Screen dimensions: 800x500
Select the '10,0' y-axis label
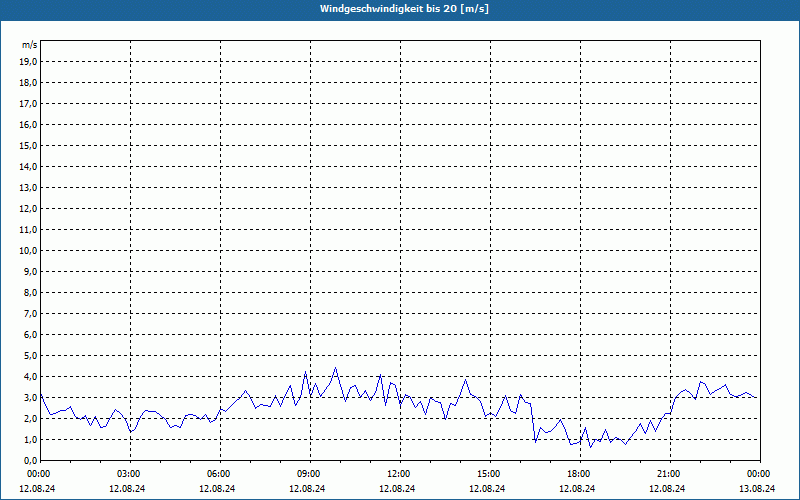pyautogui.click(x=28, y=251)
